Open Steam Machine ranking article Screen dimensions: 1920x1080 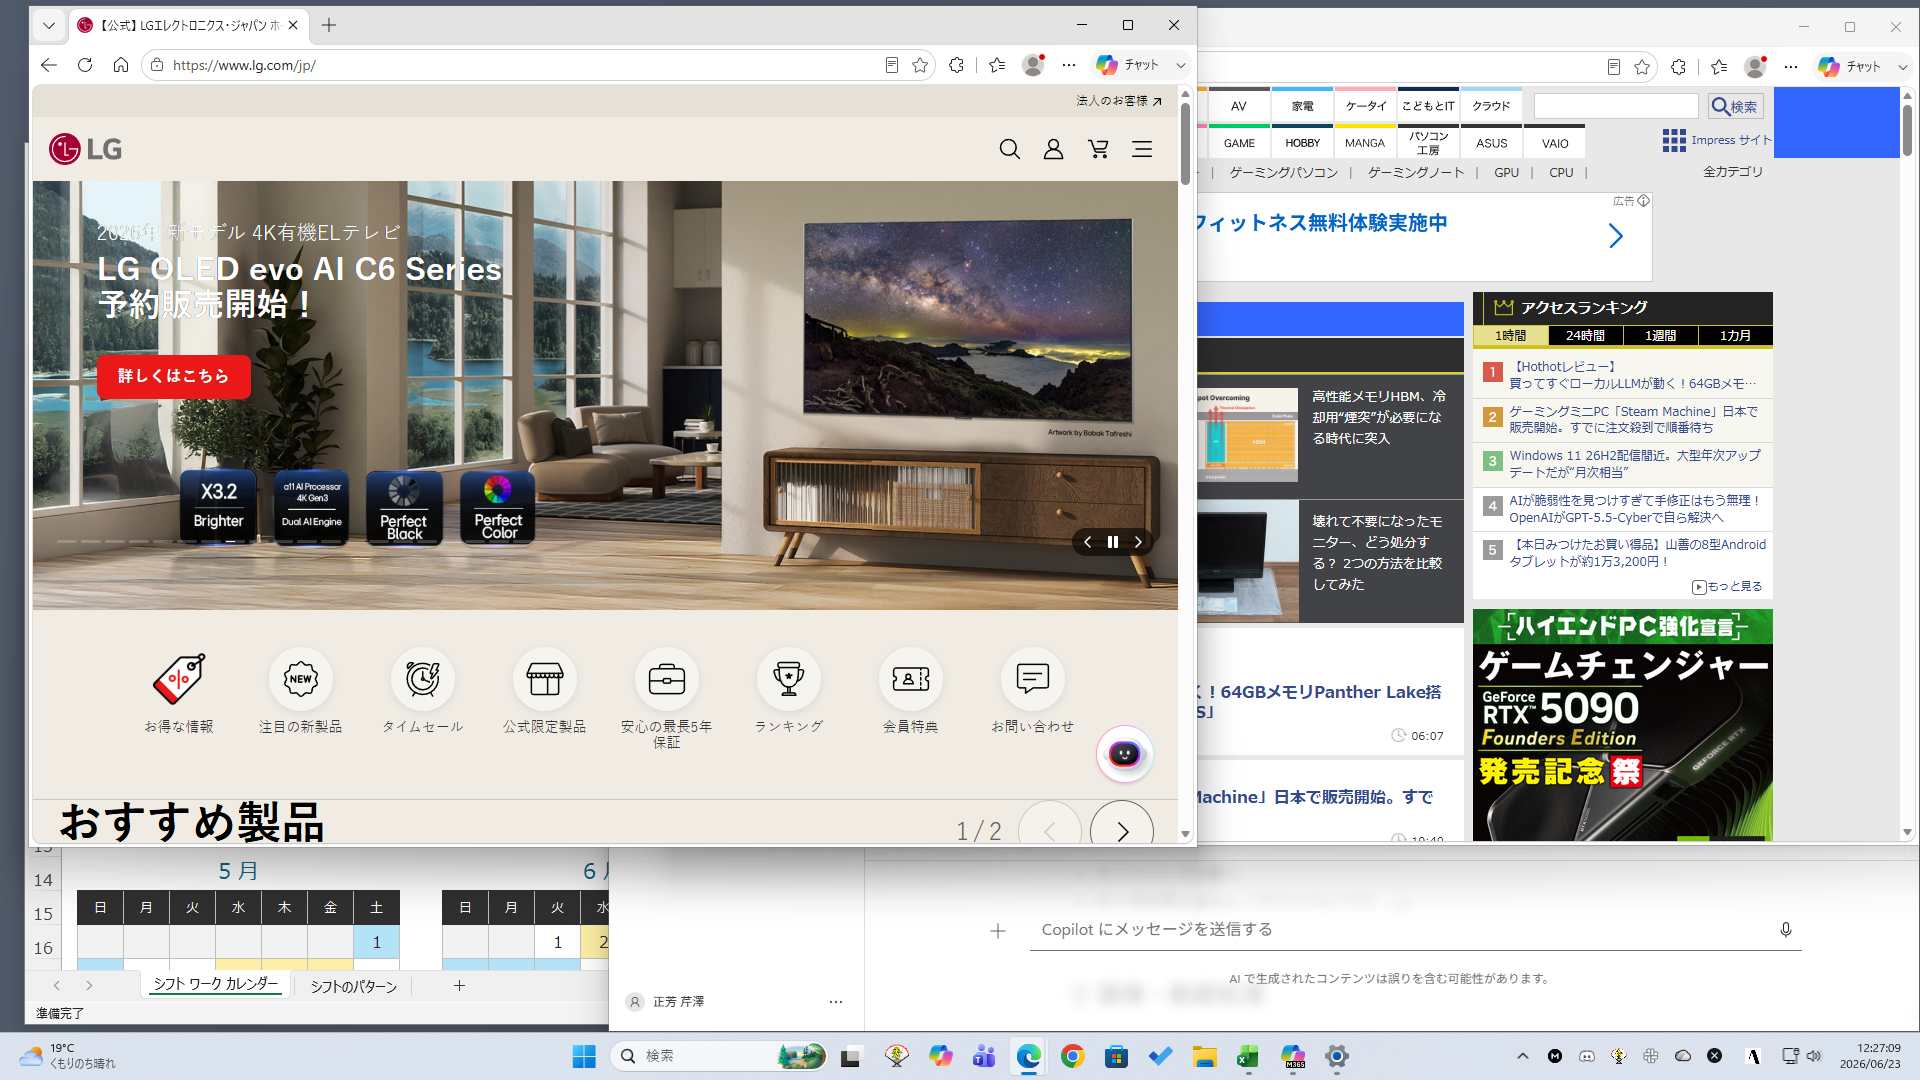click(x=1633, y=419)
